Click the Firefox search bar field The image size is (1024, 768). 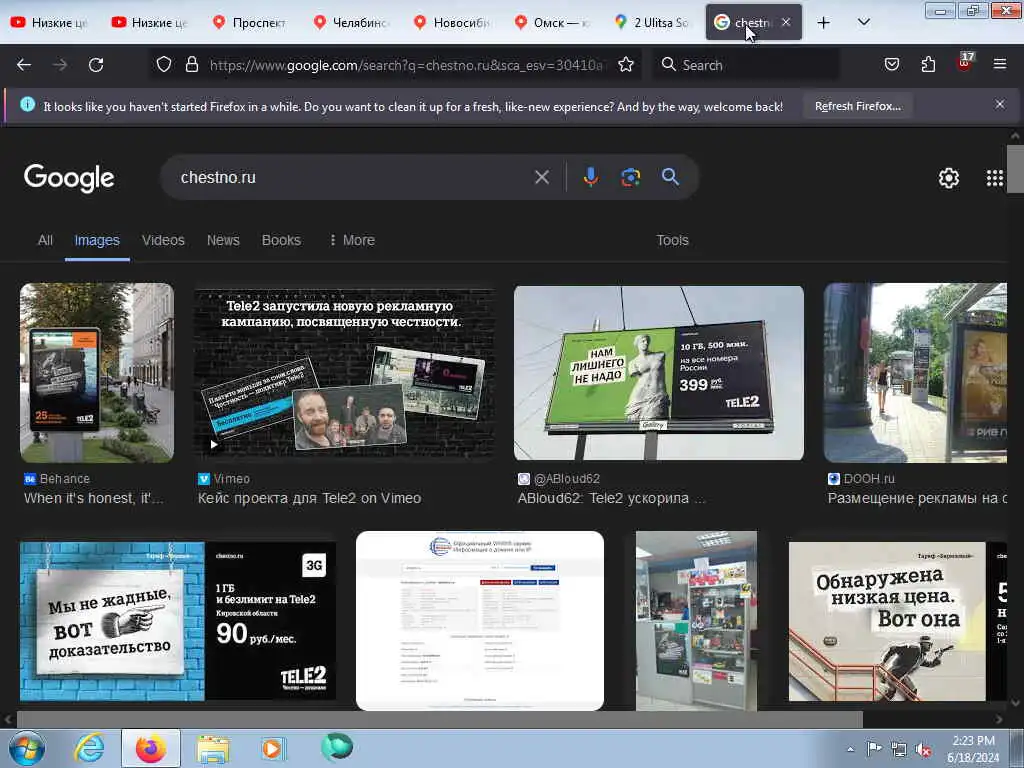click(746, 65)
